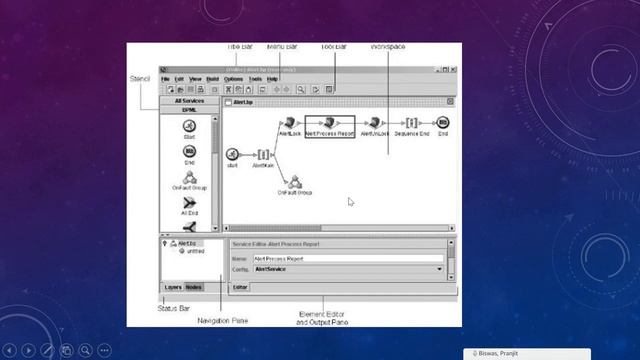
Task: Click workspace horizontal scrollbar right arrow
Action: pyautogui.click(x=452, y=228)
